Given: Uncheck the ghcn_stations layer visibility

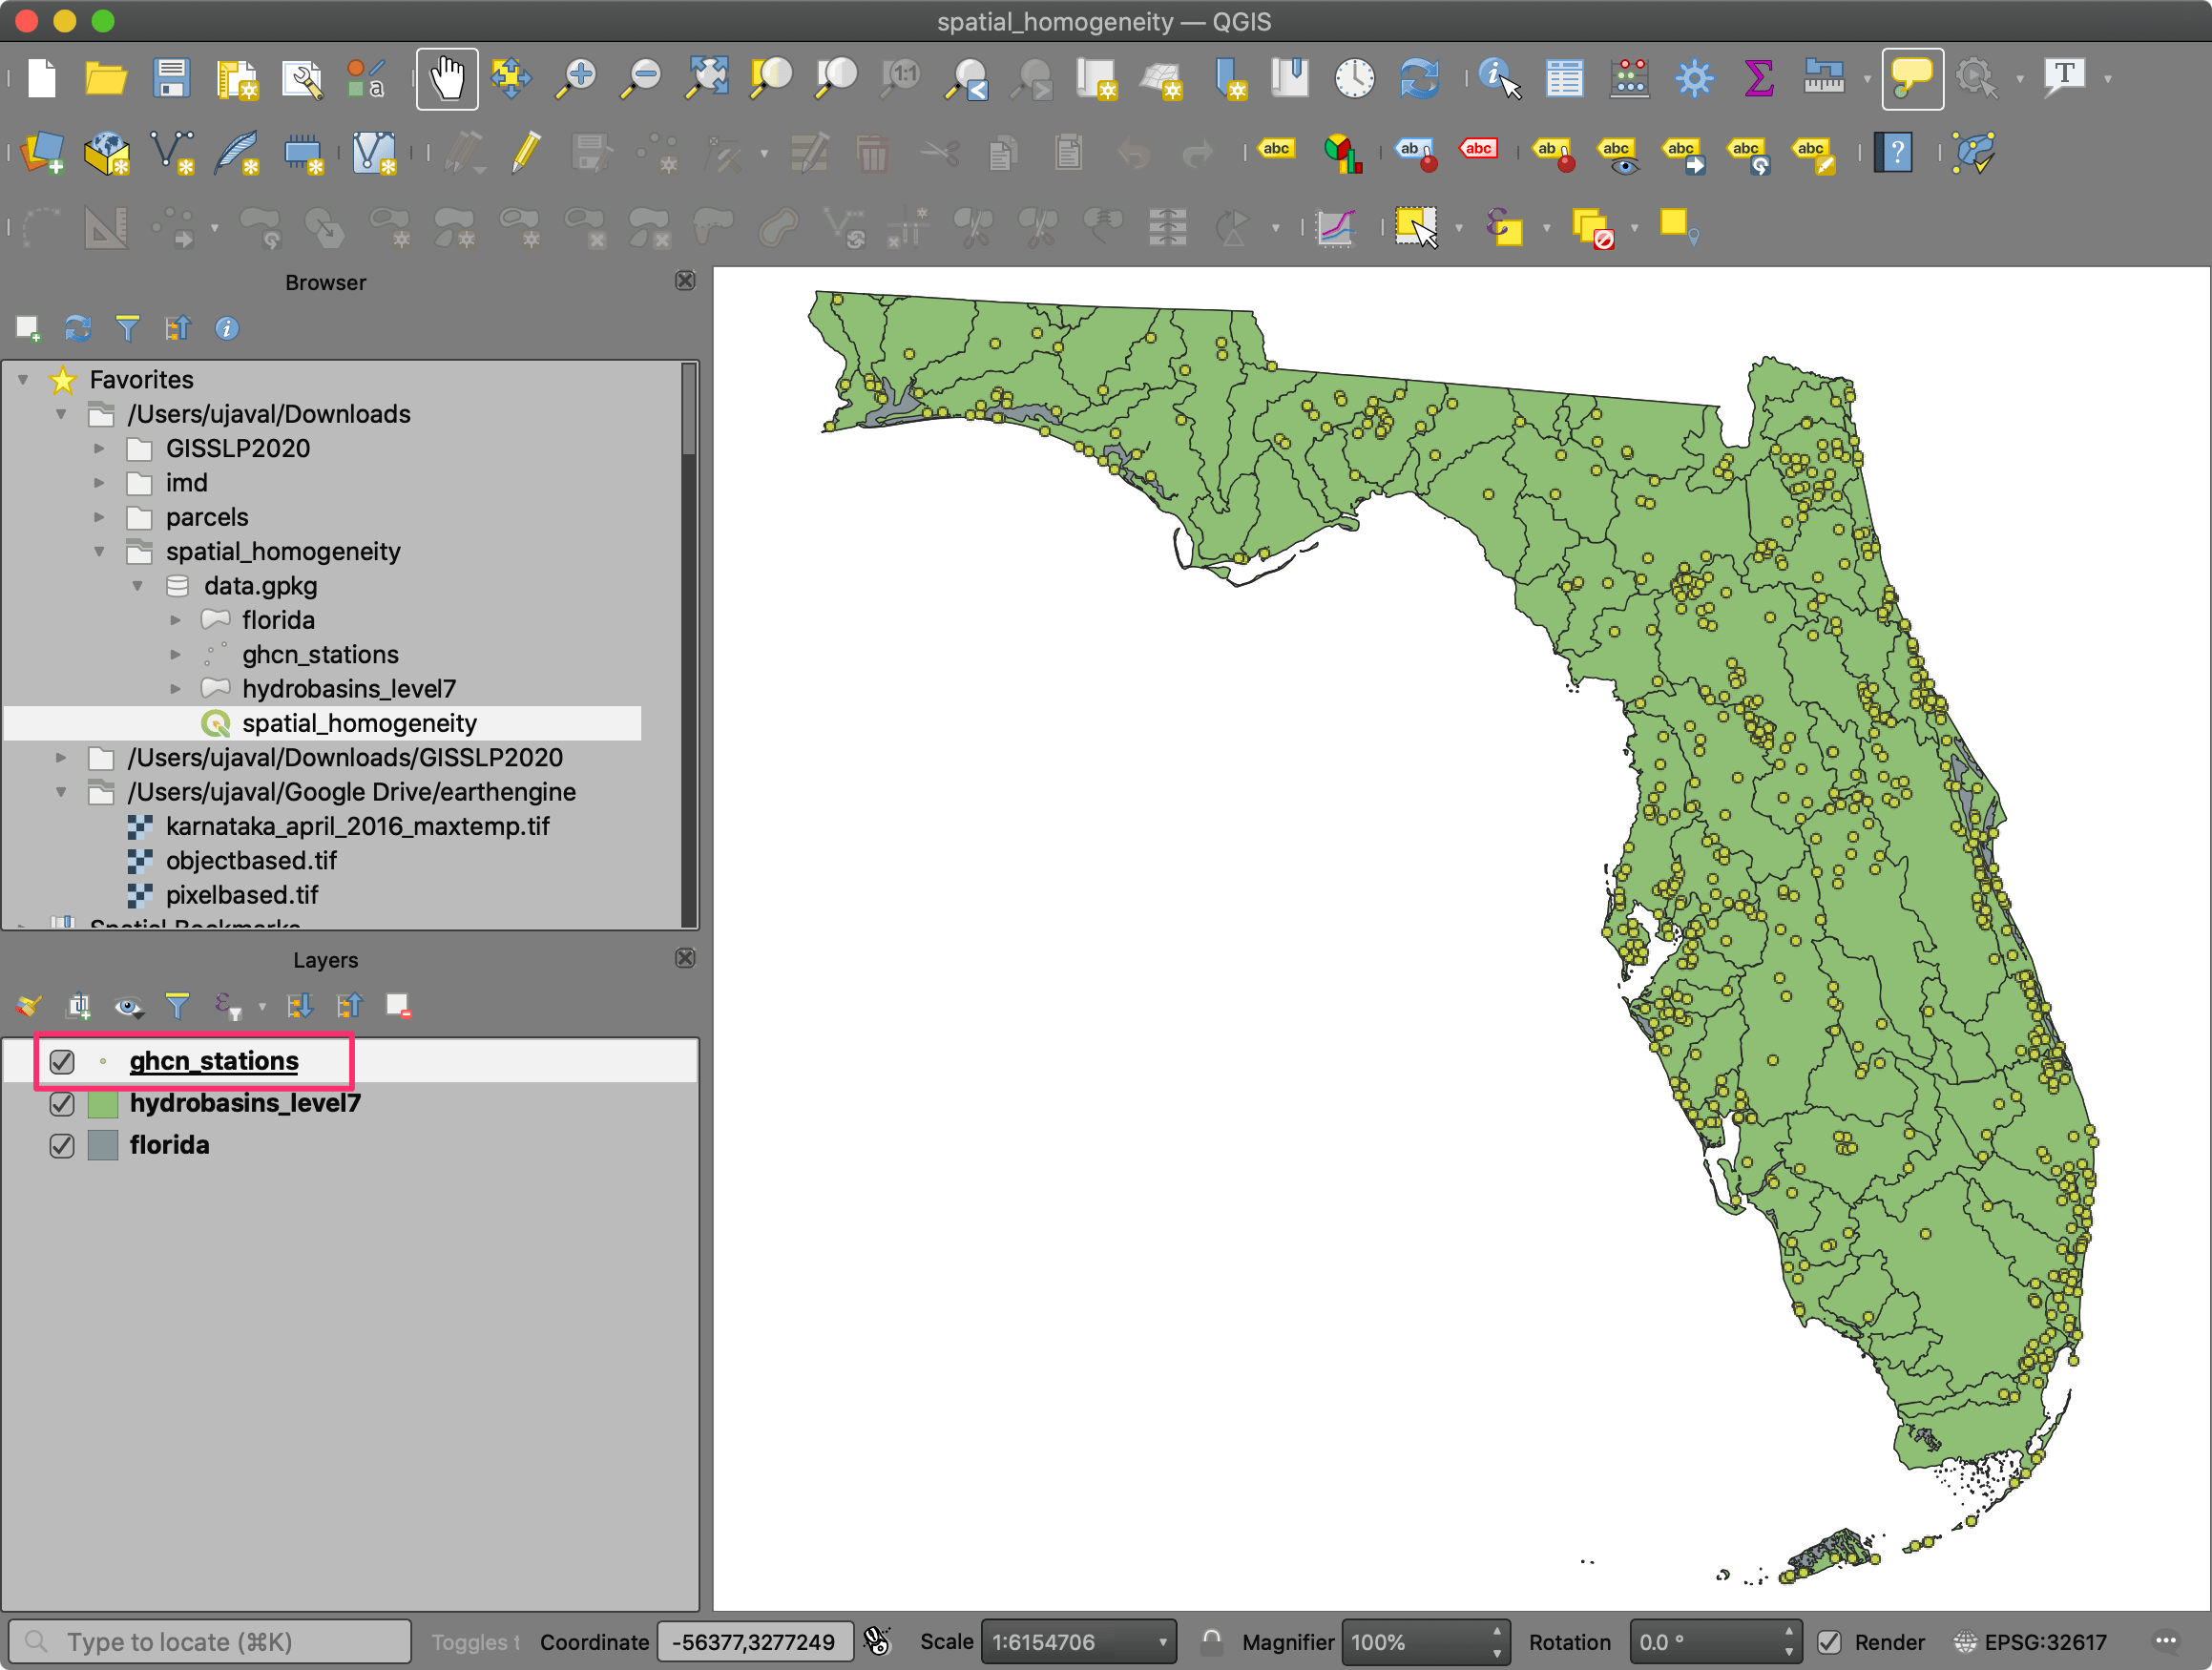Looking at the screenshot, I should click(x=62, y=1061).
